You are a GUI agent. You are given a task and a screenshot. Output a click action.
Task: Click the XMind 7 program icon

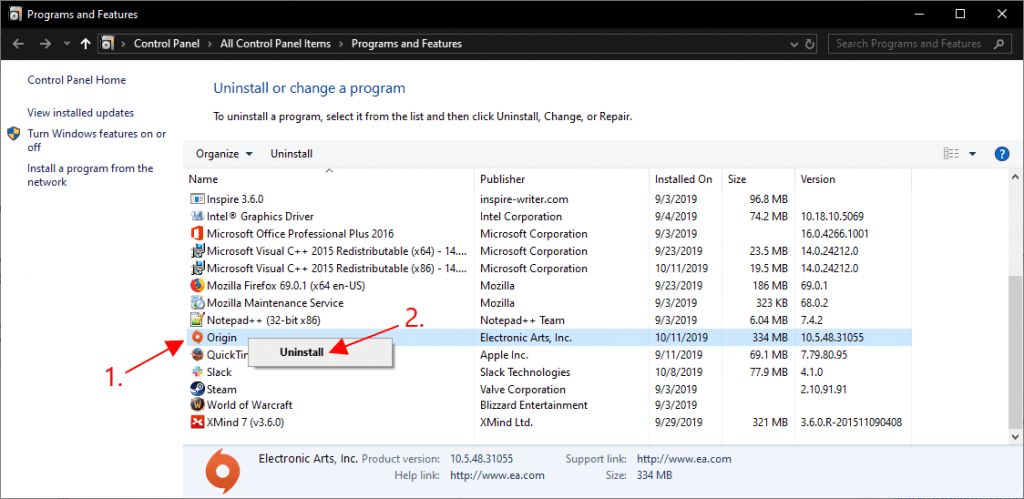[196, 422]
